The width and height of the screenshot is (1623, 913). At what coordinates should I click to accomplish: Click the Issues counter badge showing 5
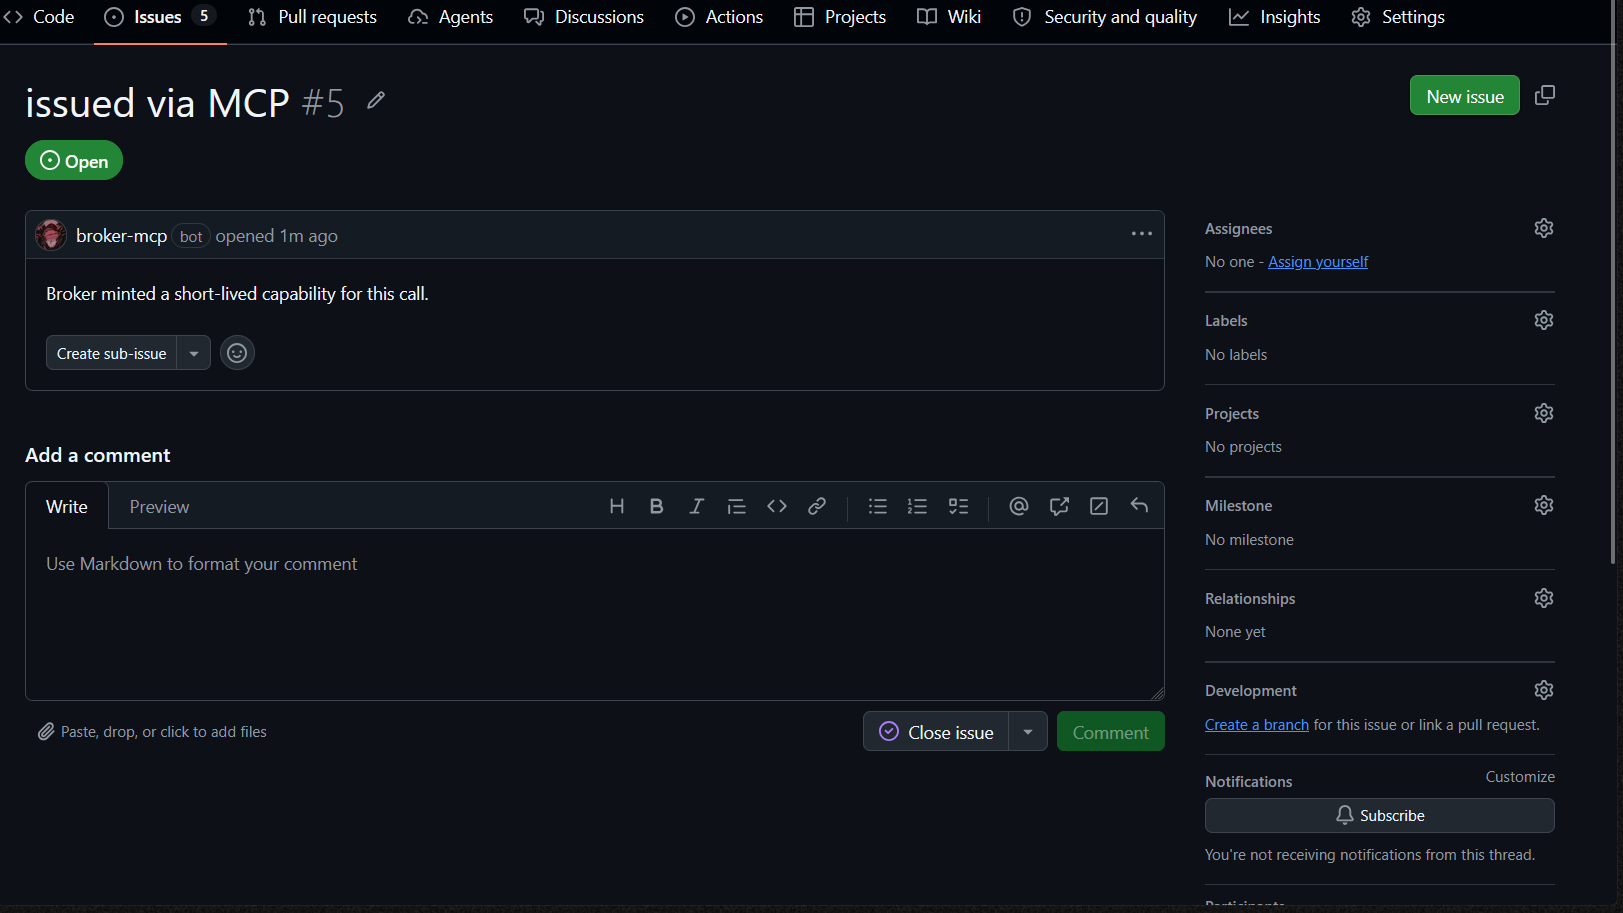[x=204, y=16]
